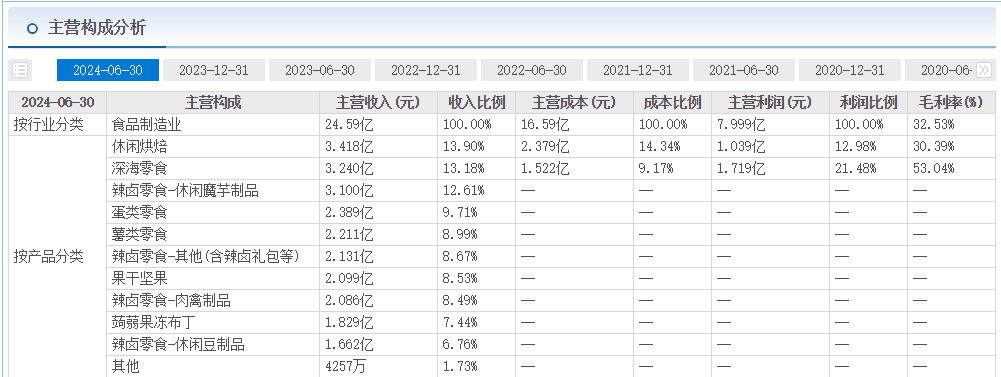Select 辣卤零食-其他(含辣卤礼包等) row

pos(206,256)
